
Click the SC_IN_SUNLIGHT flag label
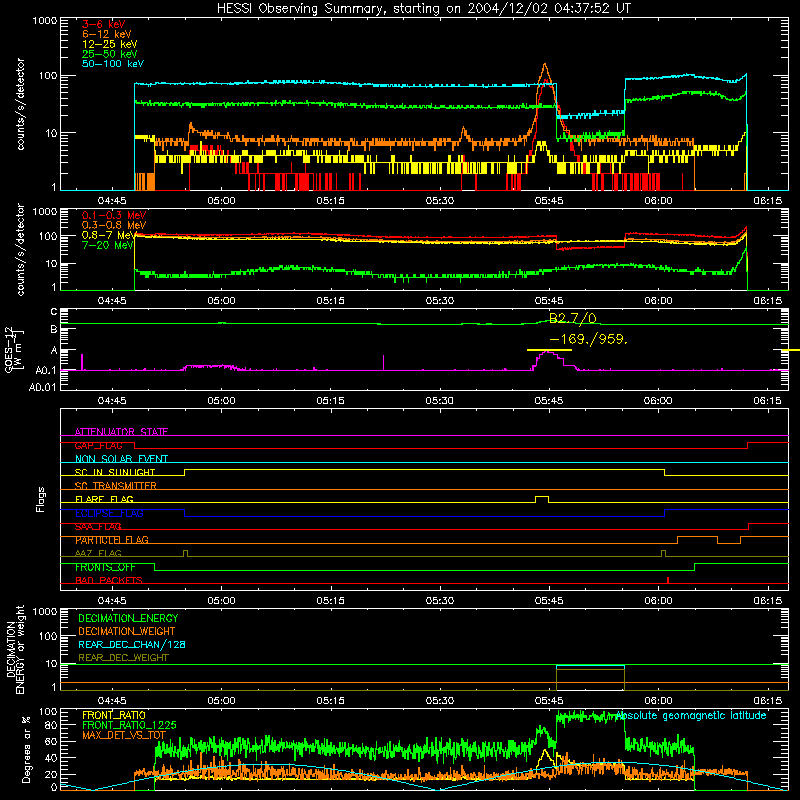click(115, 472)
